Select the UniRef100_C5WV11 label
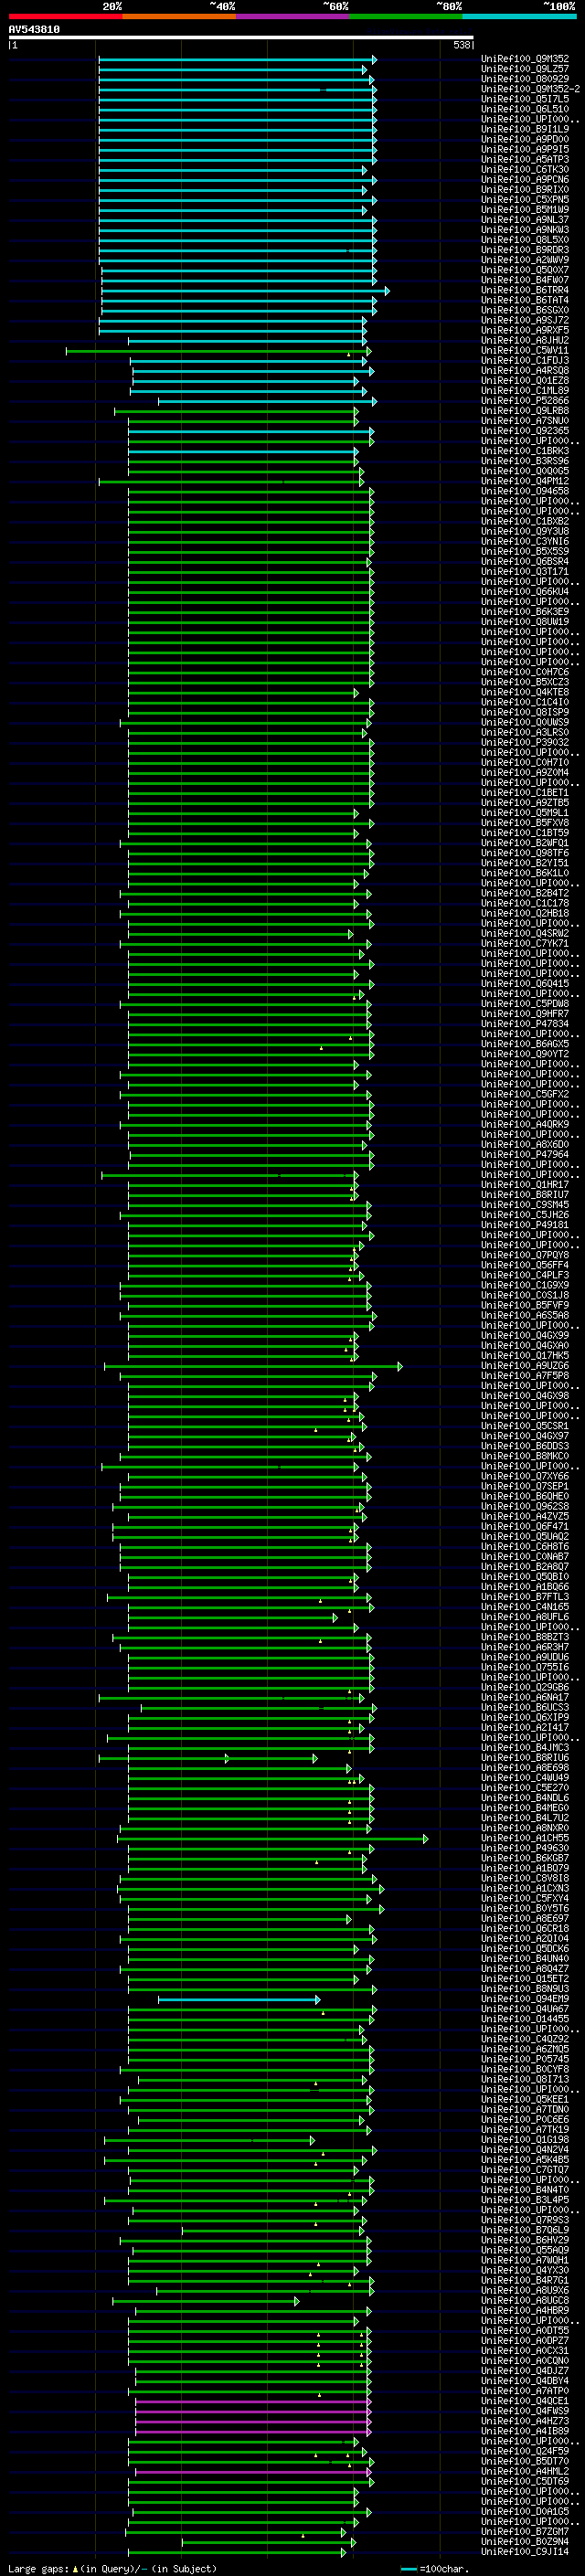585x2576 pixels. [x=525, y=350]
